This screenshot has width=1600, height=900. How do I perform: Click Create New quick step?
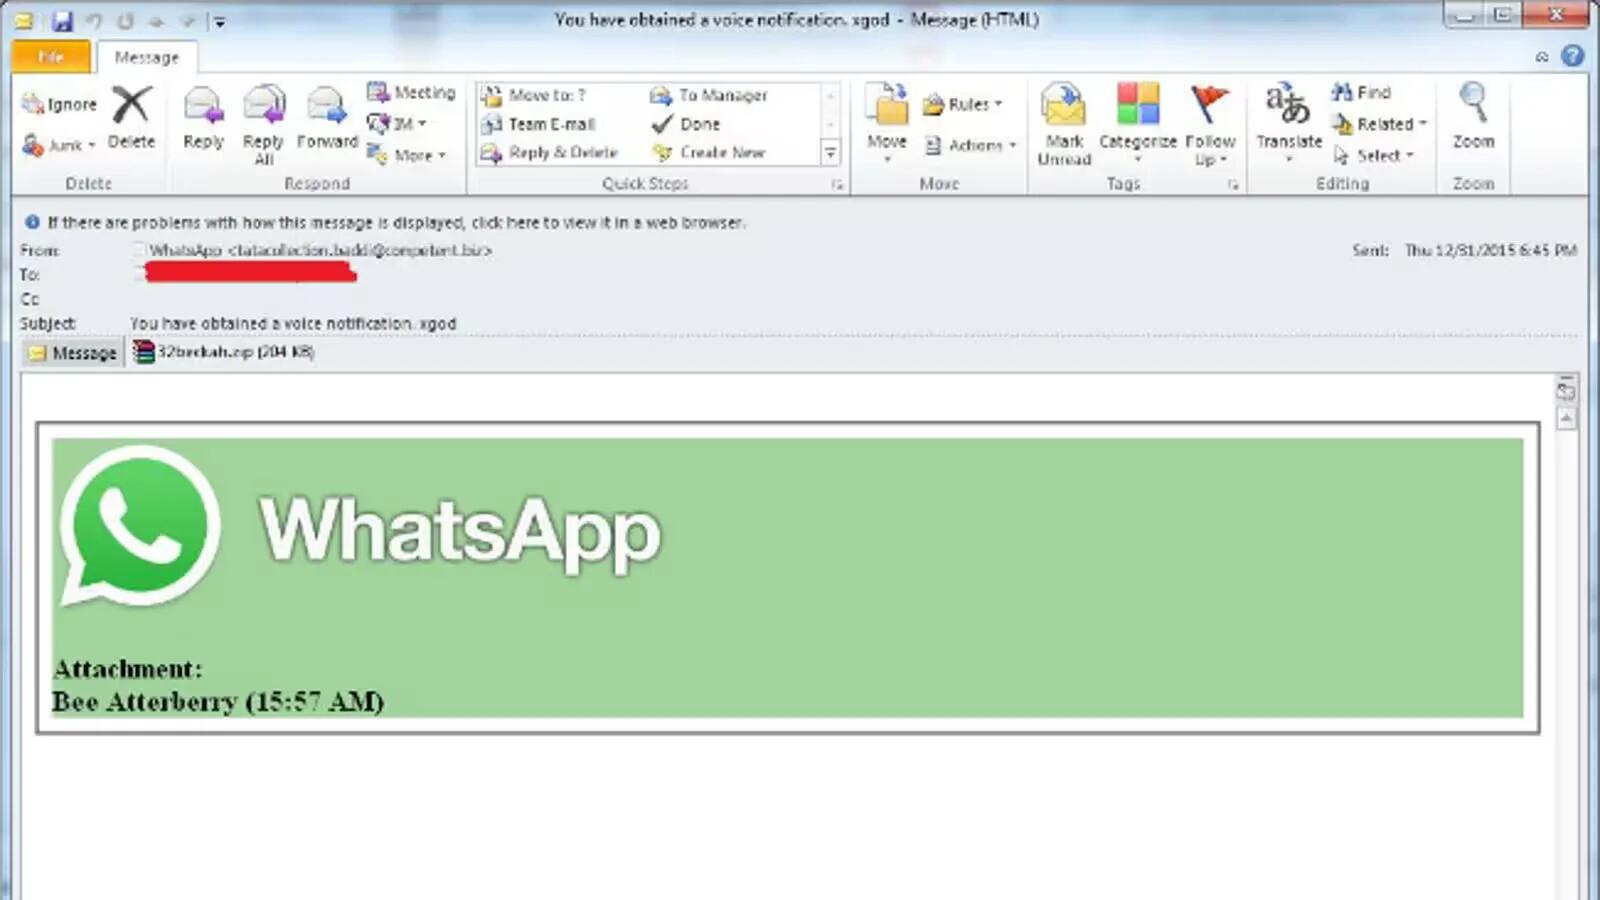tap(708, 152)
